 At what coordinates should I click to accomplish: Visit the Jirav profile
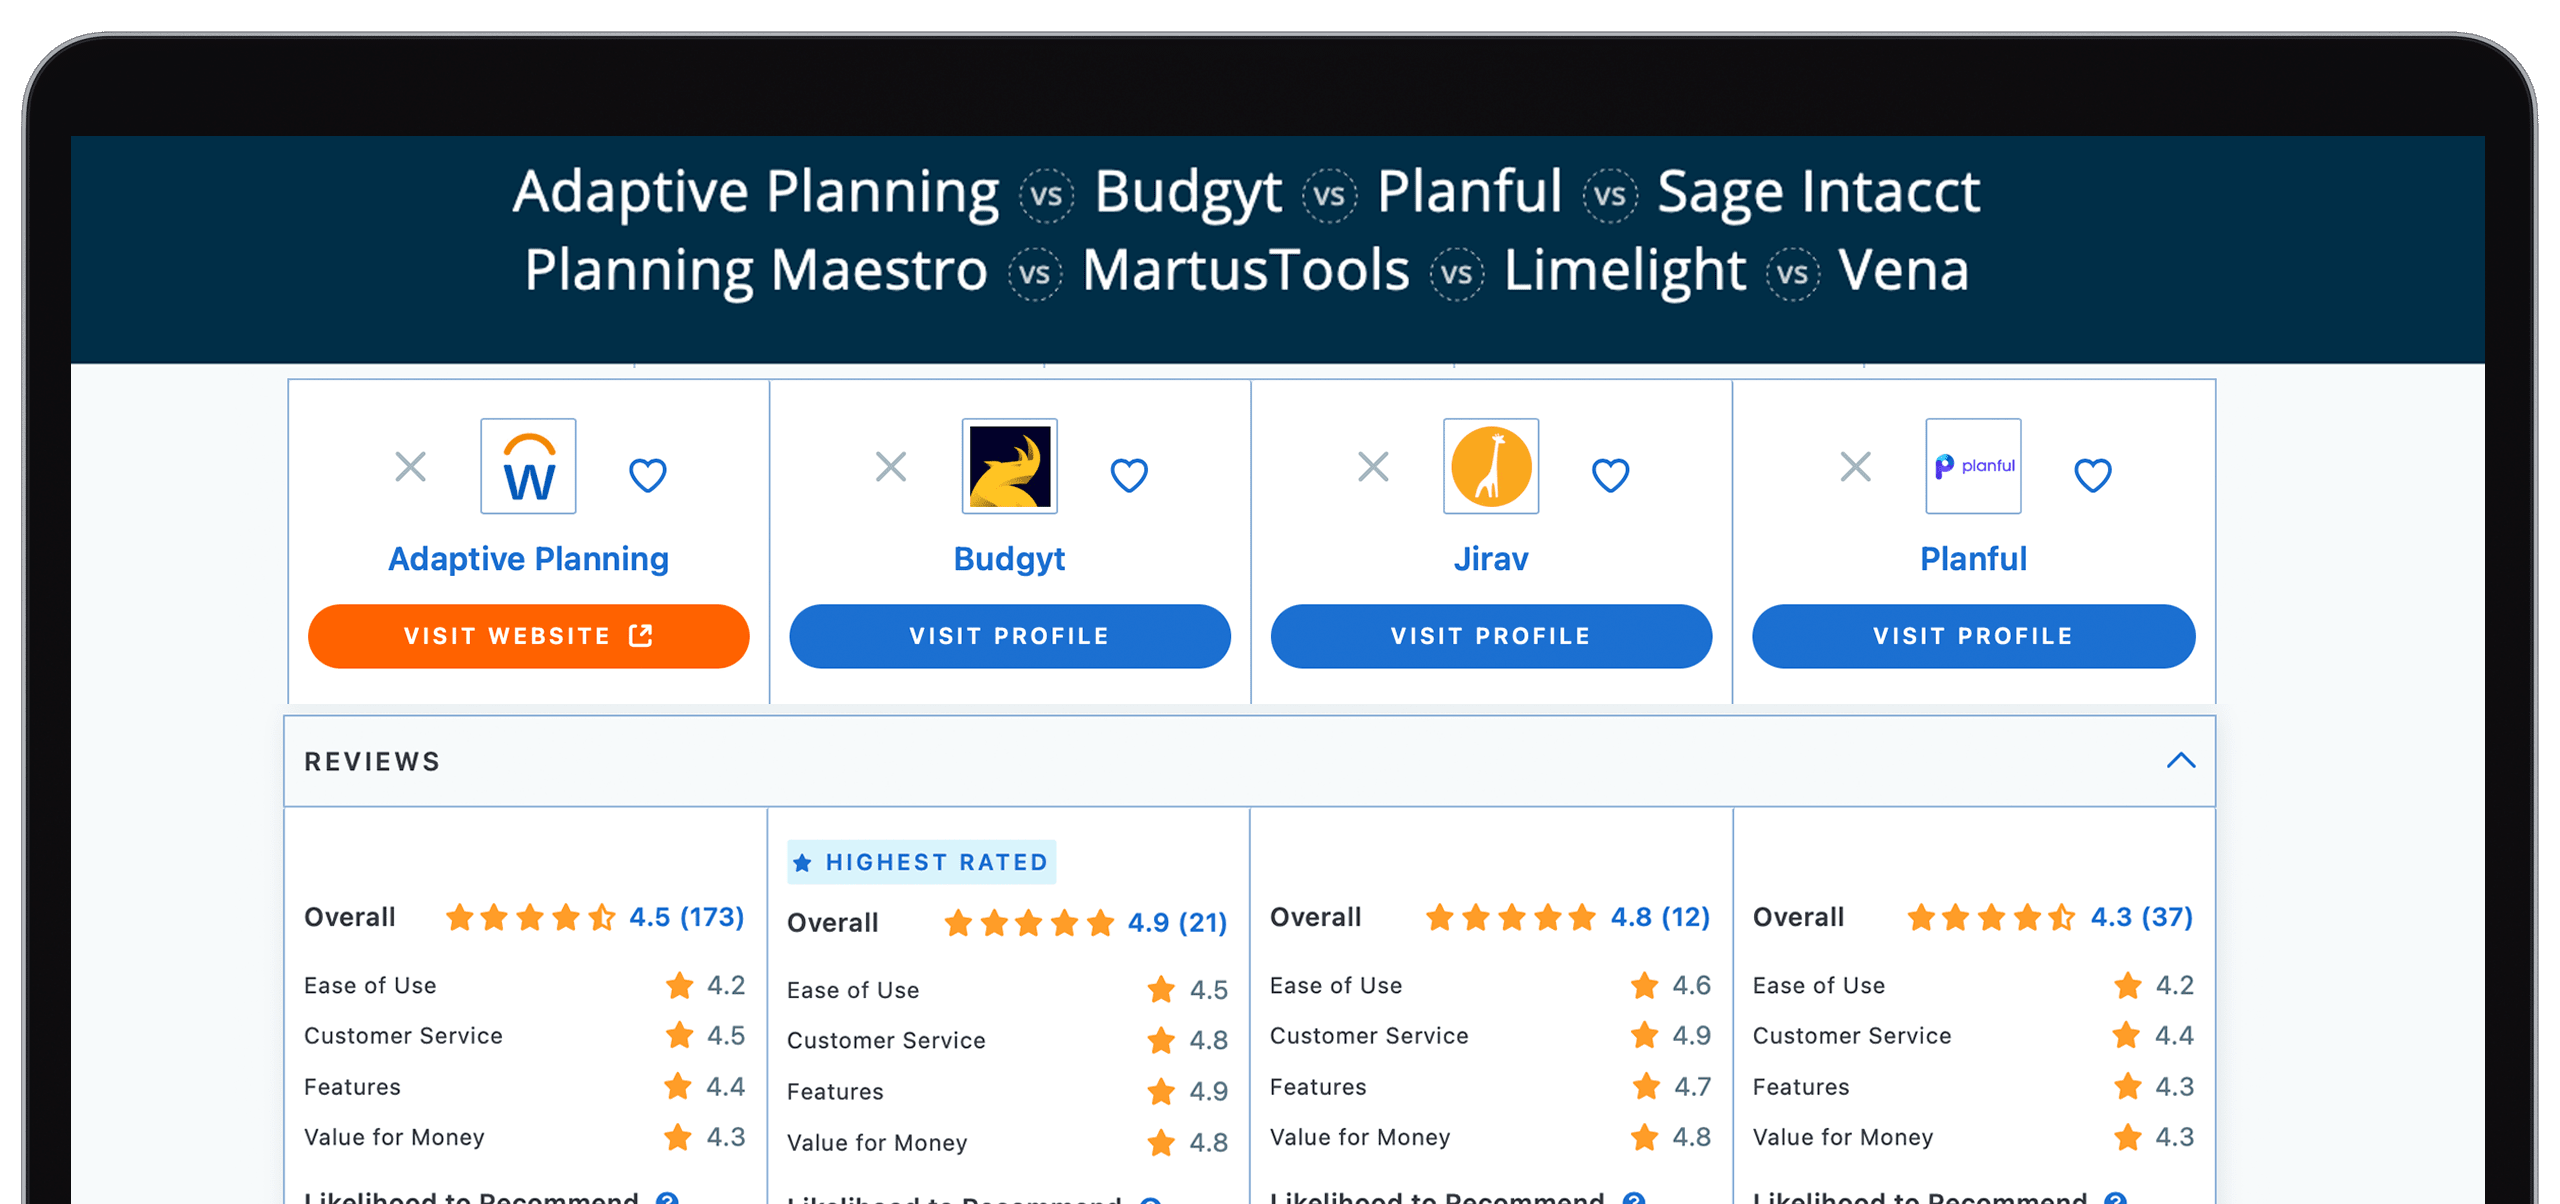click(x=1490, y=636)
